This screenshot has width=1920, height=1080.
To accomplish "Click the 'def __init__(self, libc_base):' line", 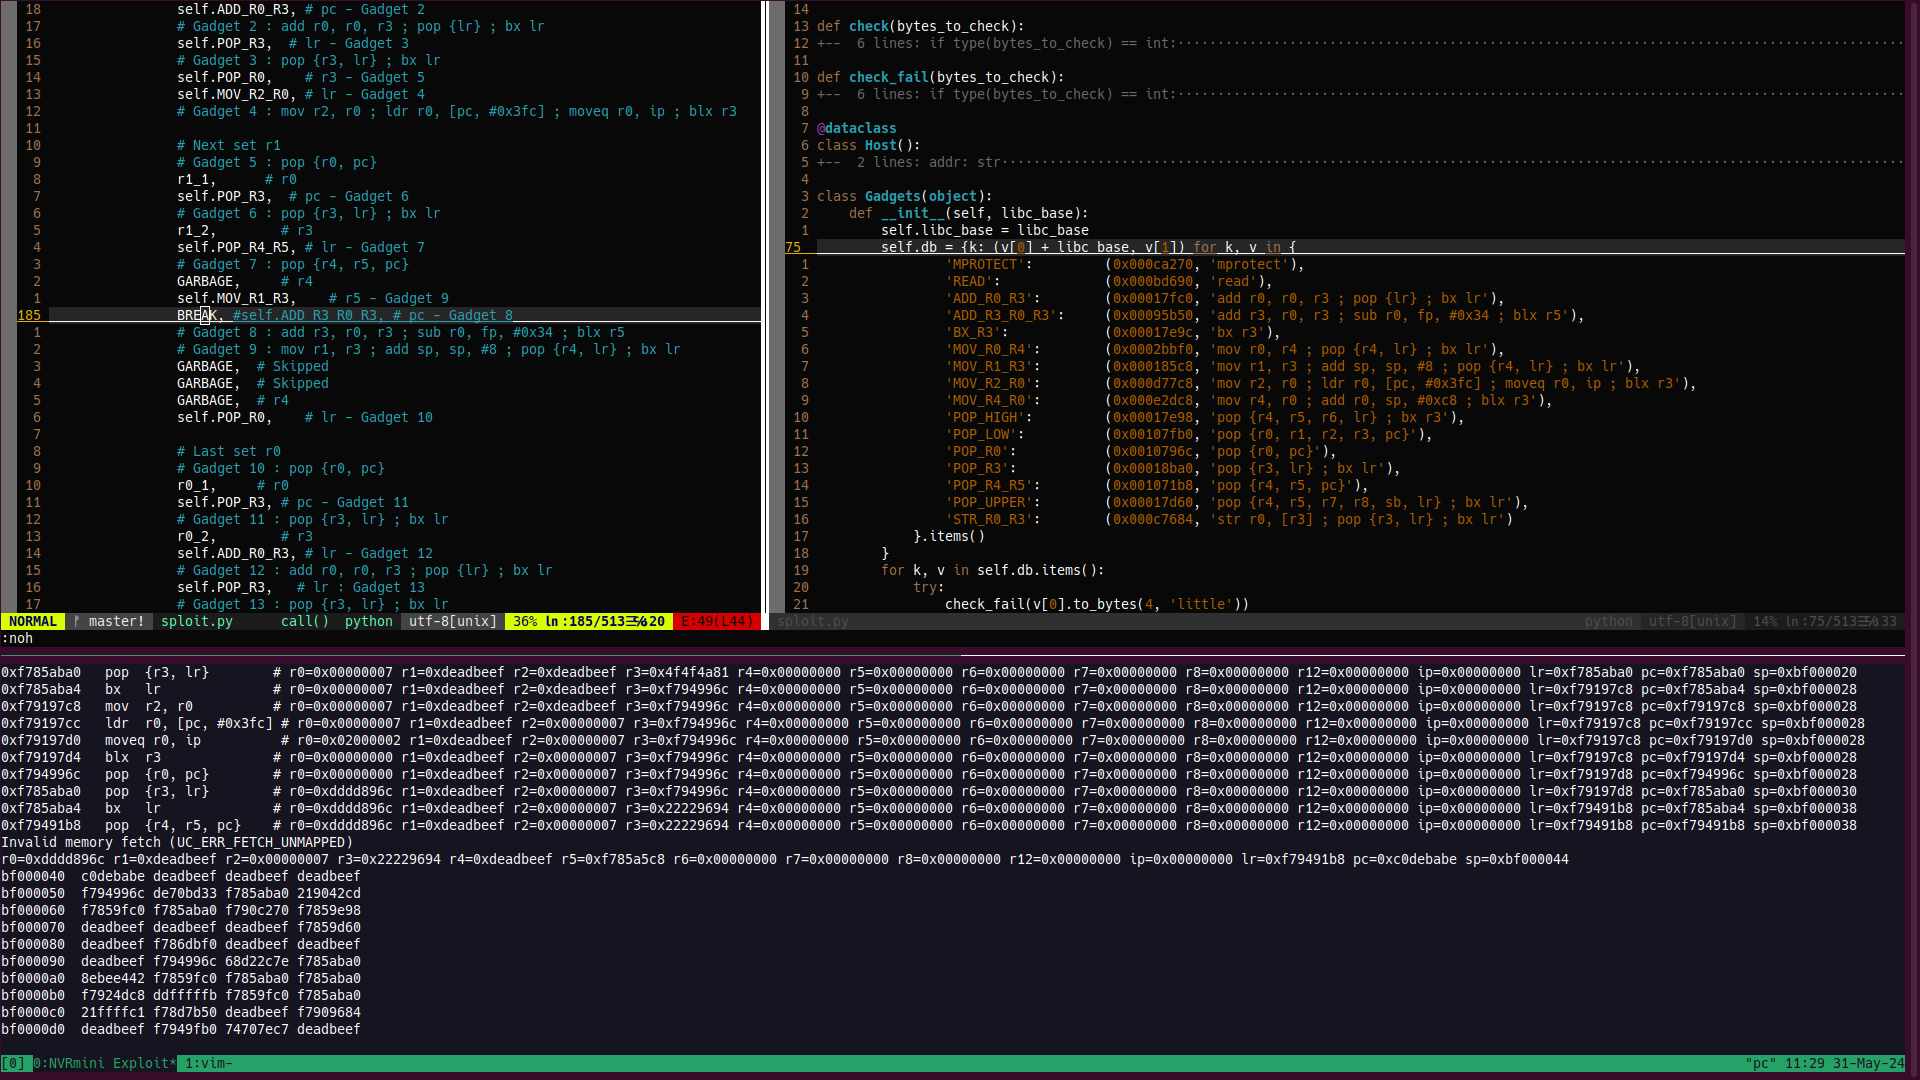I will 968,213.
